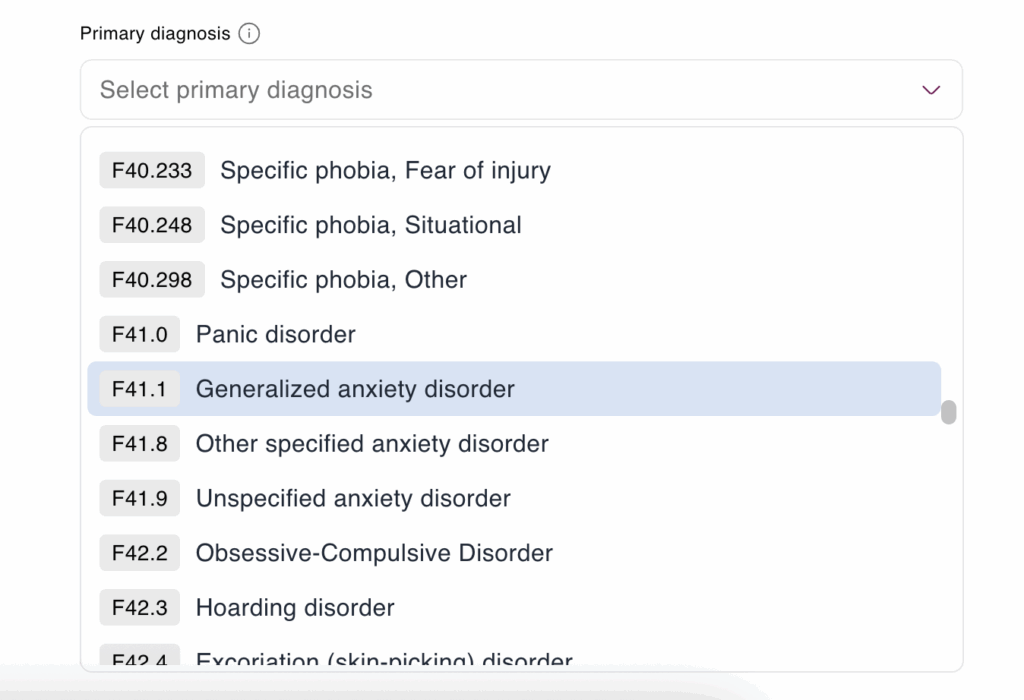This screenshot has height=700, width=1024.
Task: Click the F41.1 code badge
Action: 139,389
